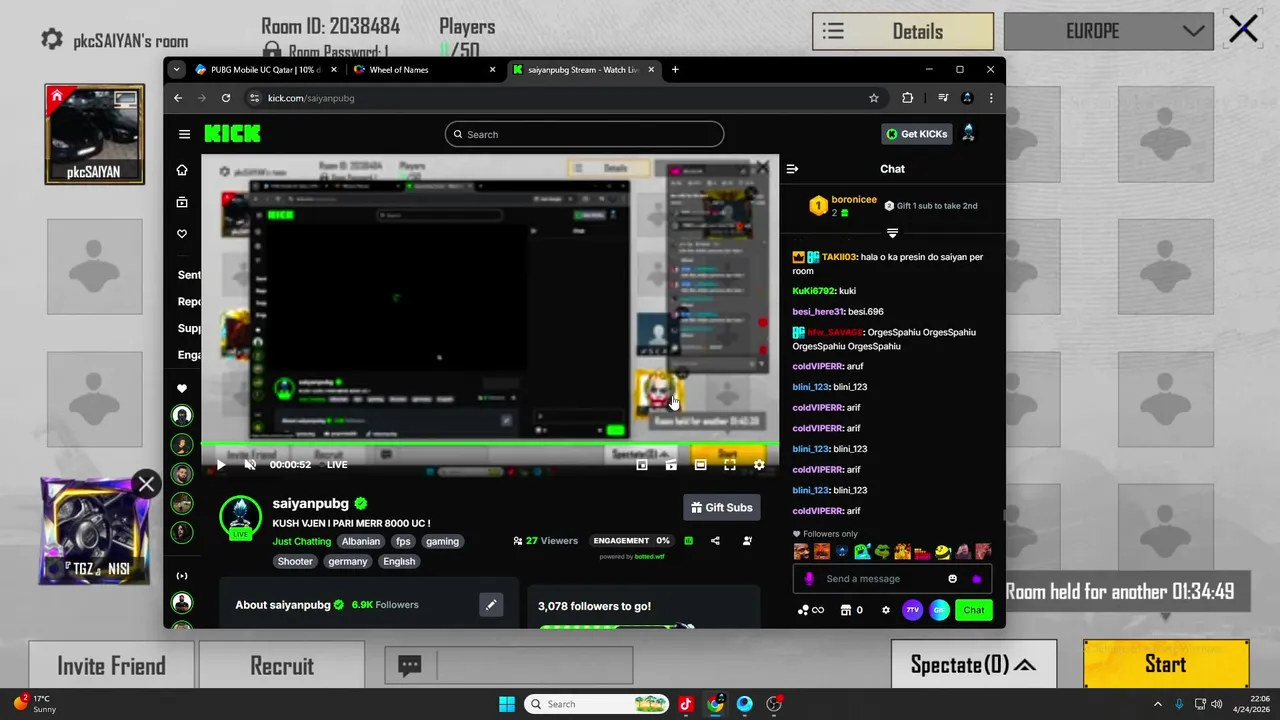The height and width of the screenshot is (720, 1280).
Task: Click the followers goal progress bar
Action: (615, 627)
